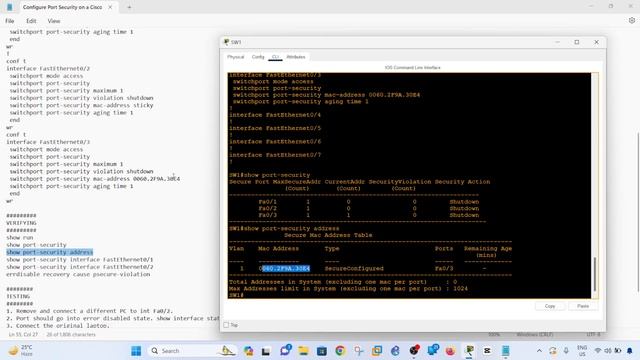The height and width of the screenshot is (360, 640).
Task: Click 'show port-security interface FastEthernet0/1' line
Action: (80, 260)
